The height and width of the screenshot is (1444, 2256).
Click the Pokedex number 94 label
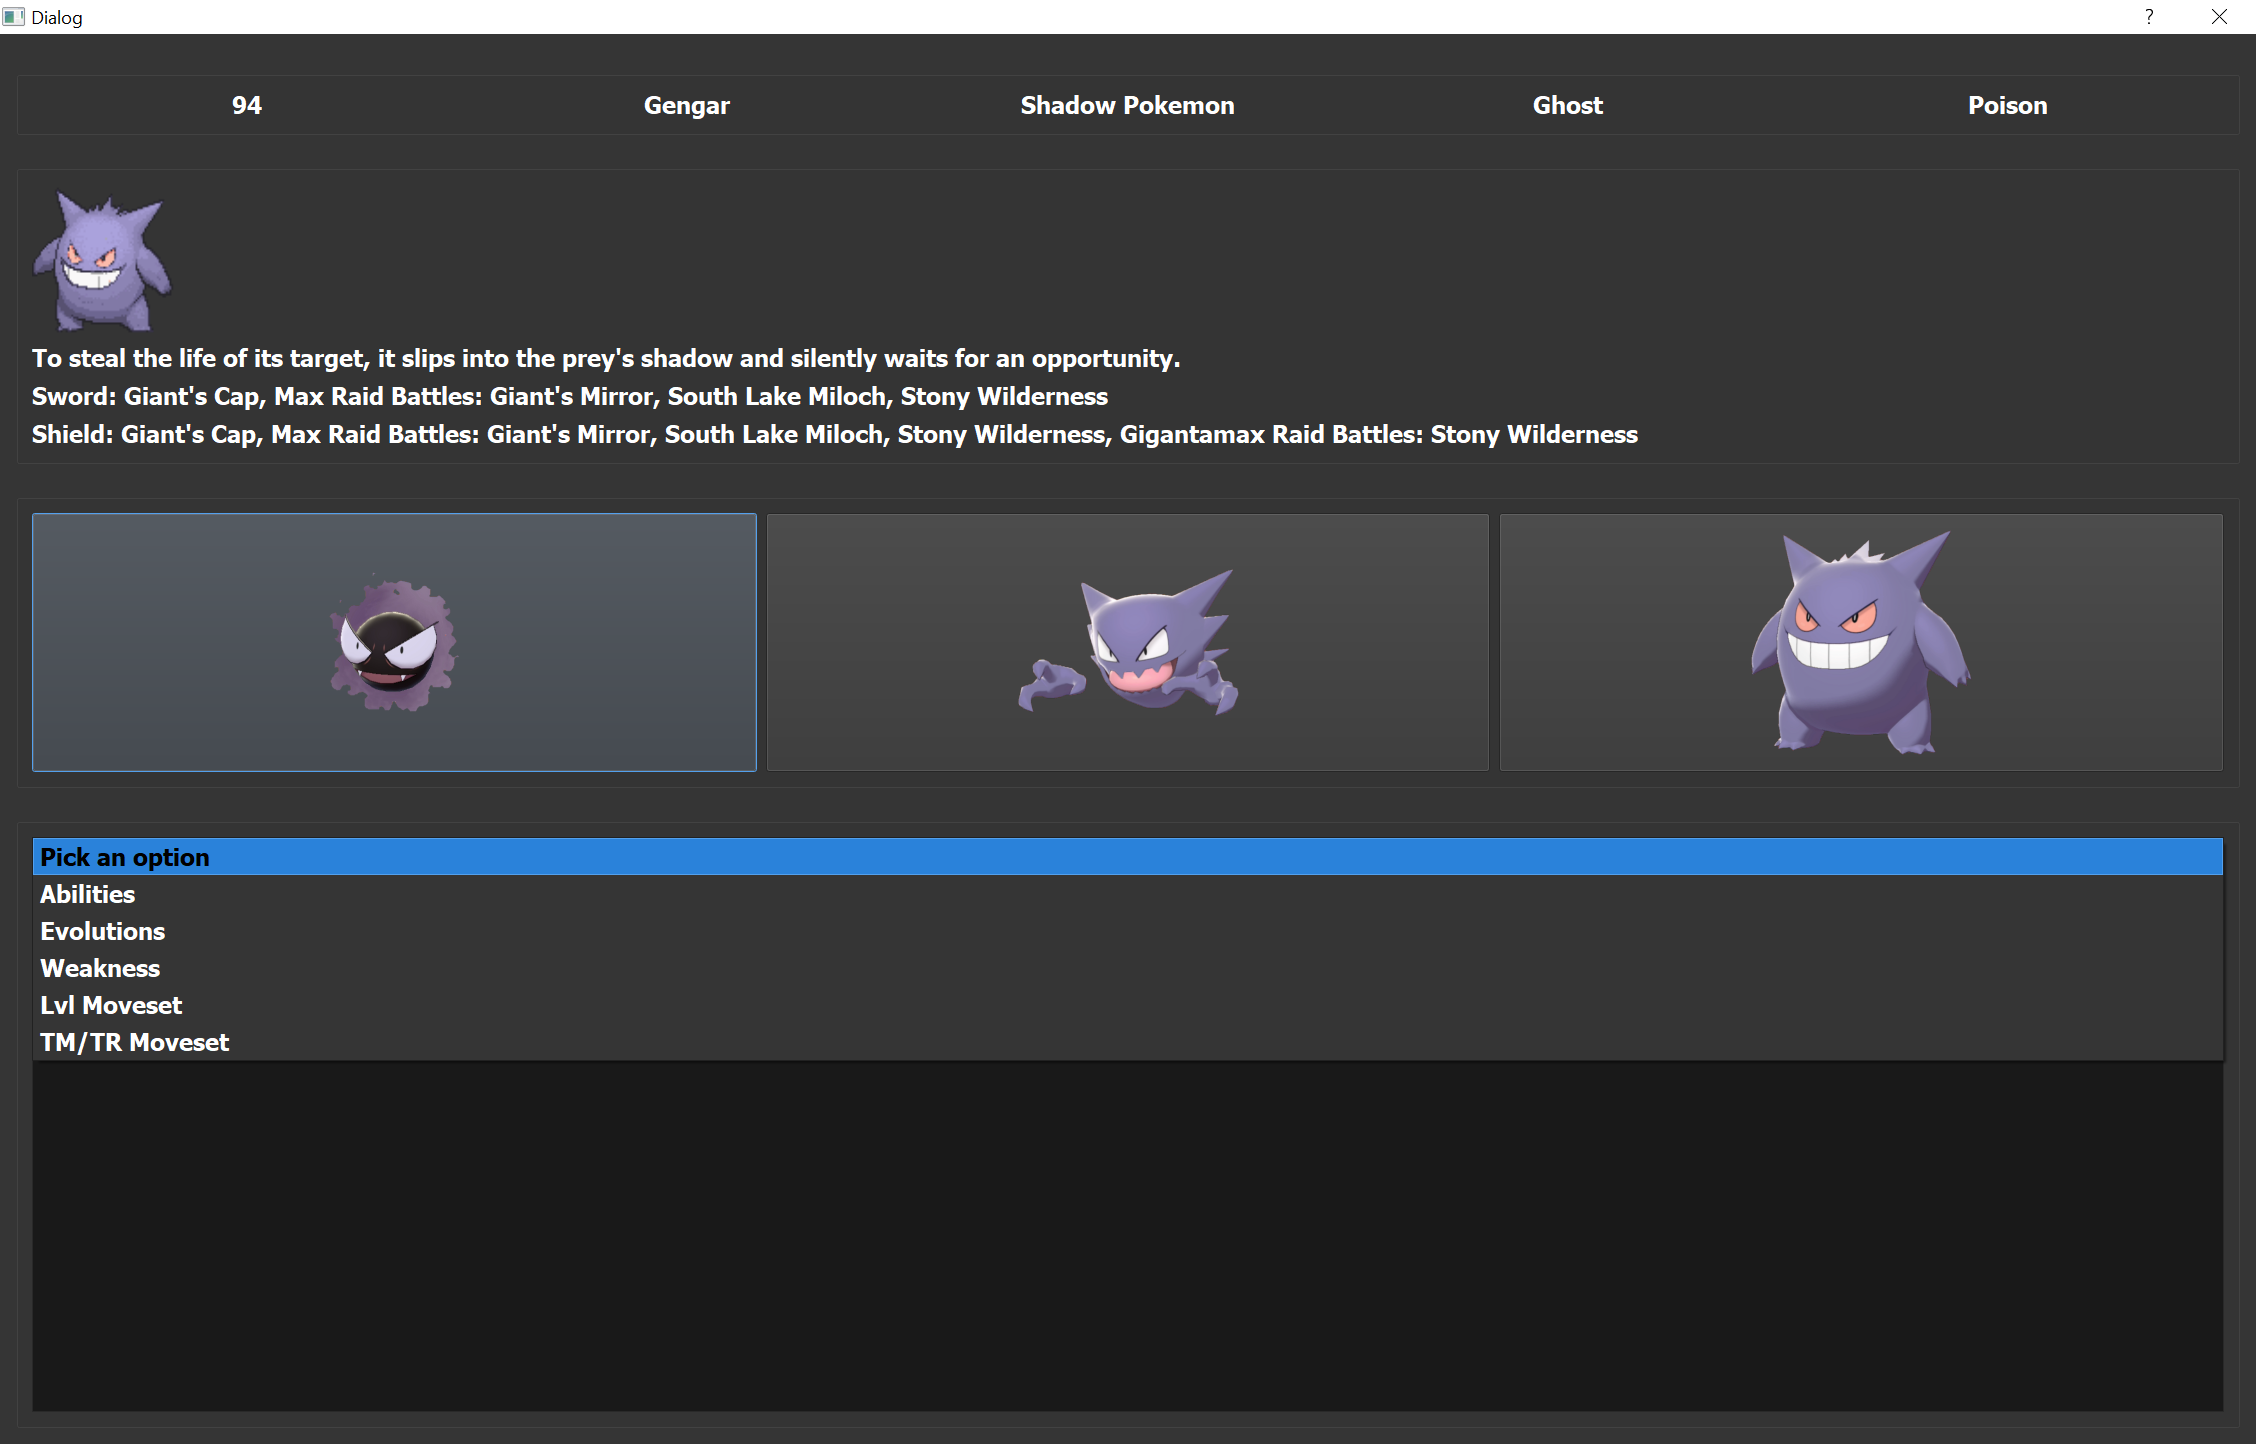coord(246,105)
